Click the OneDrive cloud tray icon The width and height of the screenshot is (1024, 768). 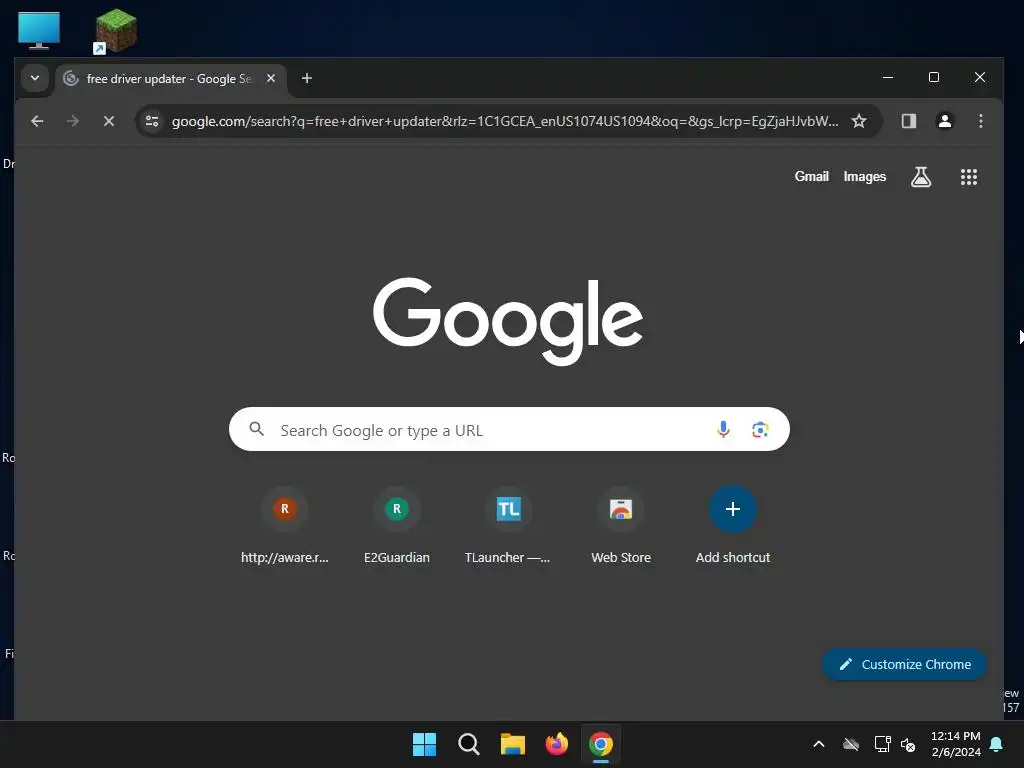(x=851, y=744)
